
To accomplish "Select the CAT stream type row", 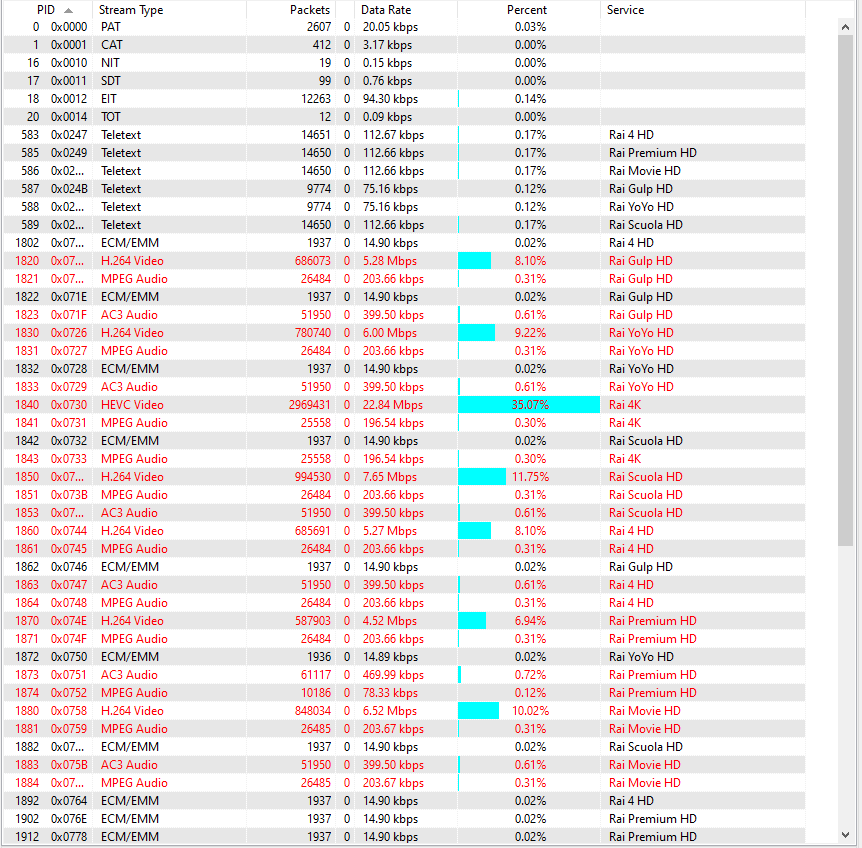I will point(404,45).
